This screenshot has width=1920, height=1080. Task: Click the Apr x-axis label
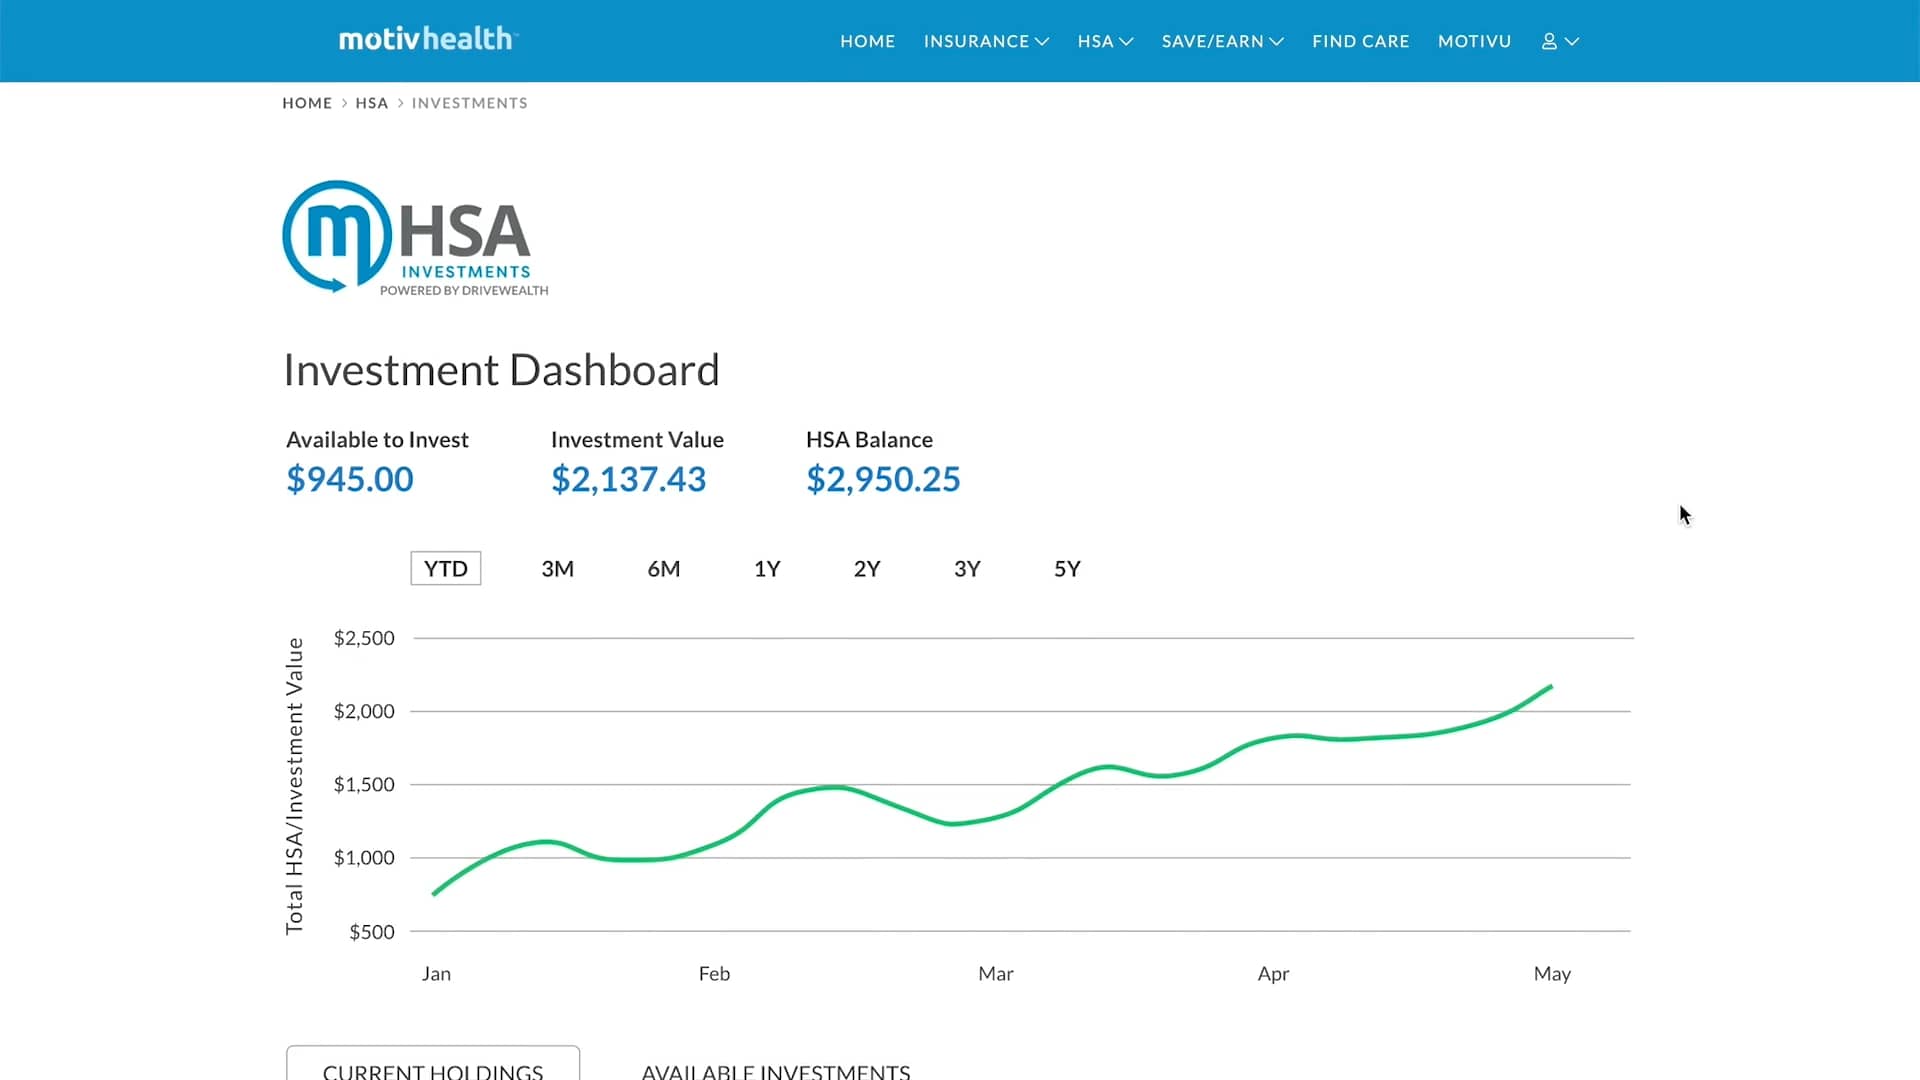click(1273, 974)
